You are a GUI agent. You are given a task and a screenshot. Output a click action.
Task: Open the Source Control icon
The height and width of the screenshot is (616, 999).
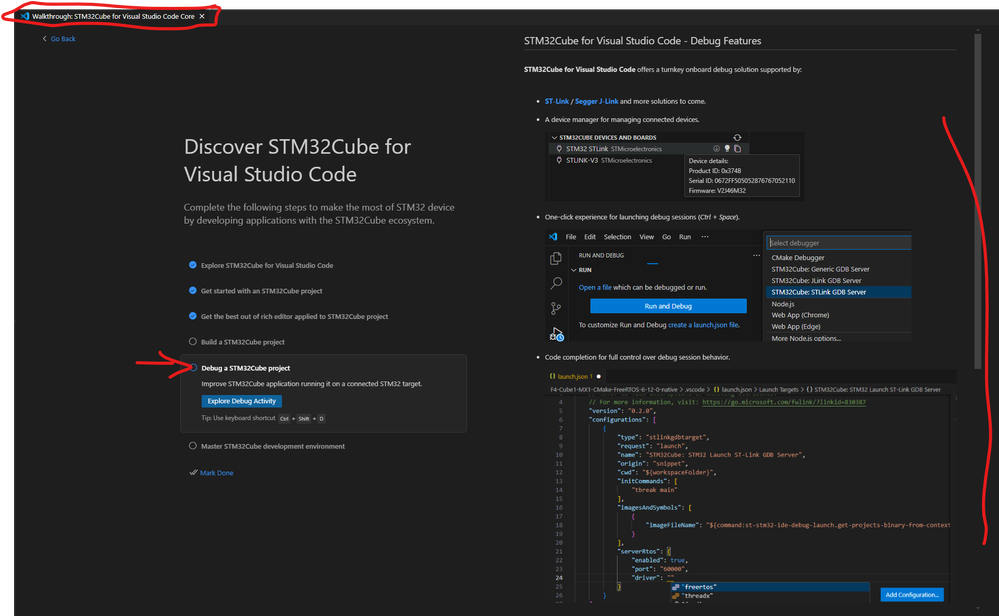556,306
